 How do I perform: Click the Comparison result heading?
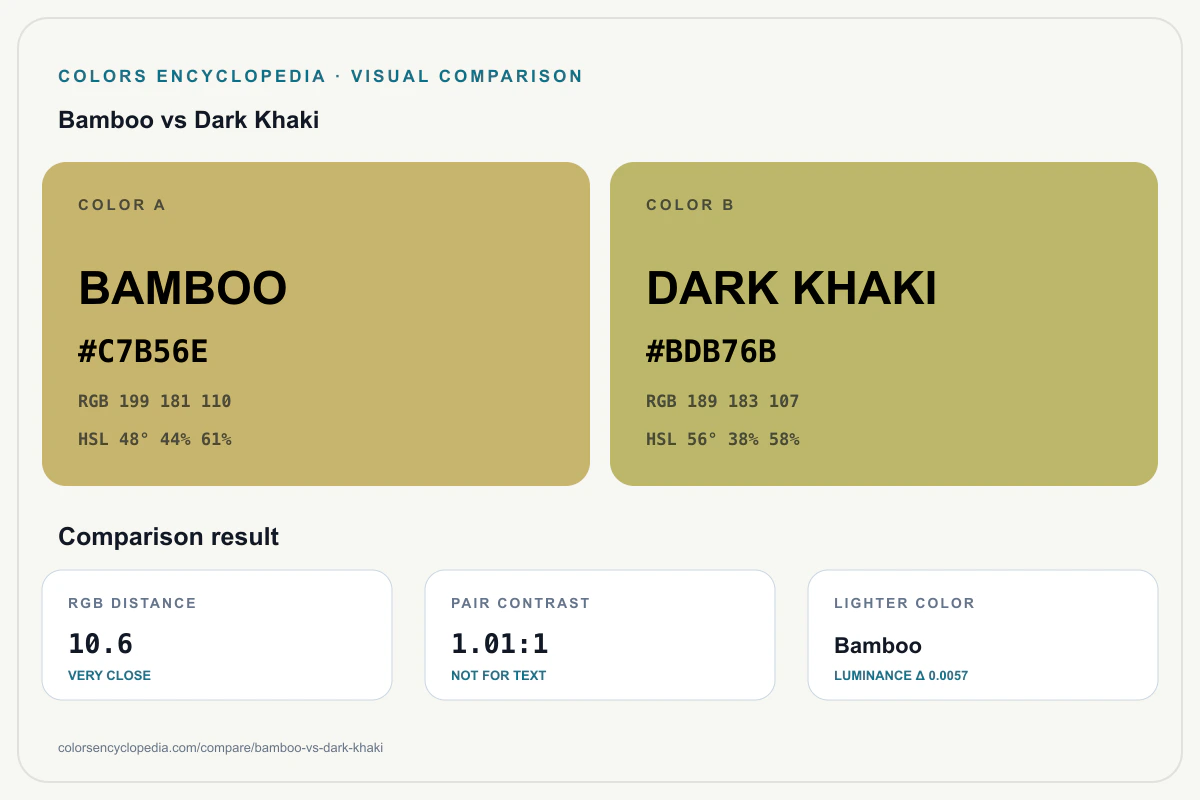click(168, 536)
